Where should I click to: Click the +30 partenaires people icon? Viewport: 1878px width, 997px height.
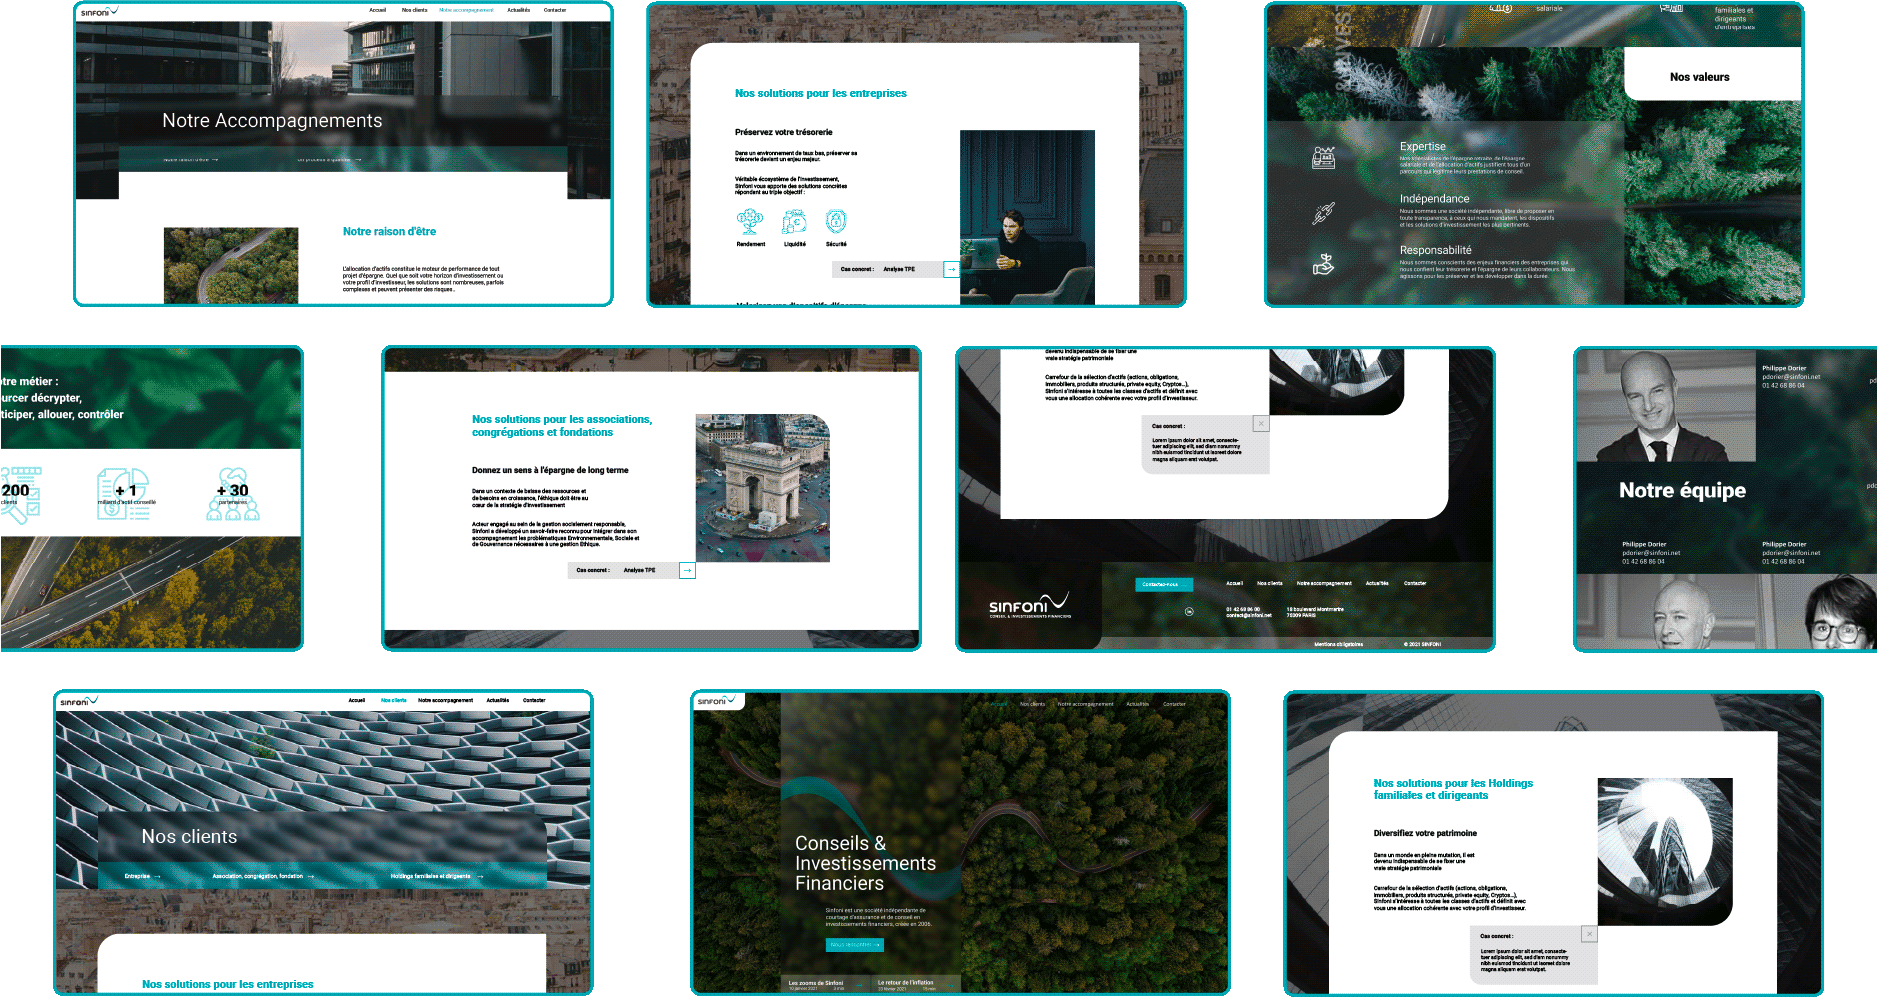233,494
